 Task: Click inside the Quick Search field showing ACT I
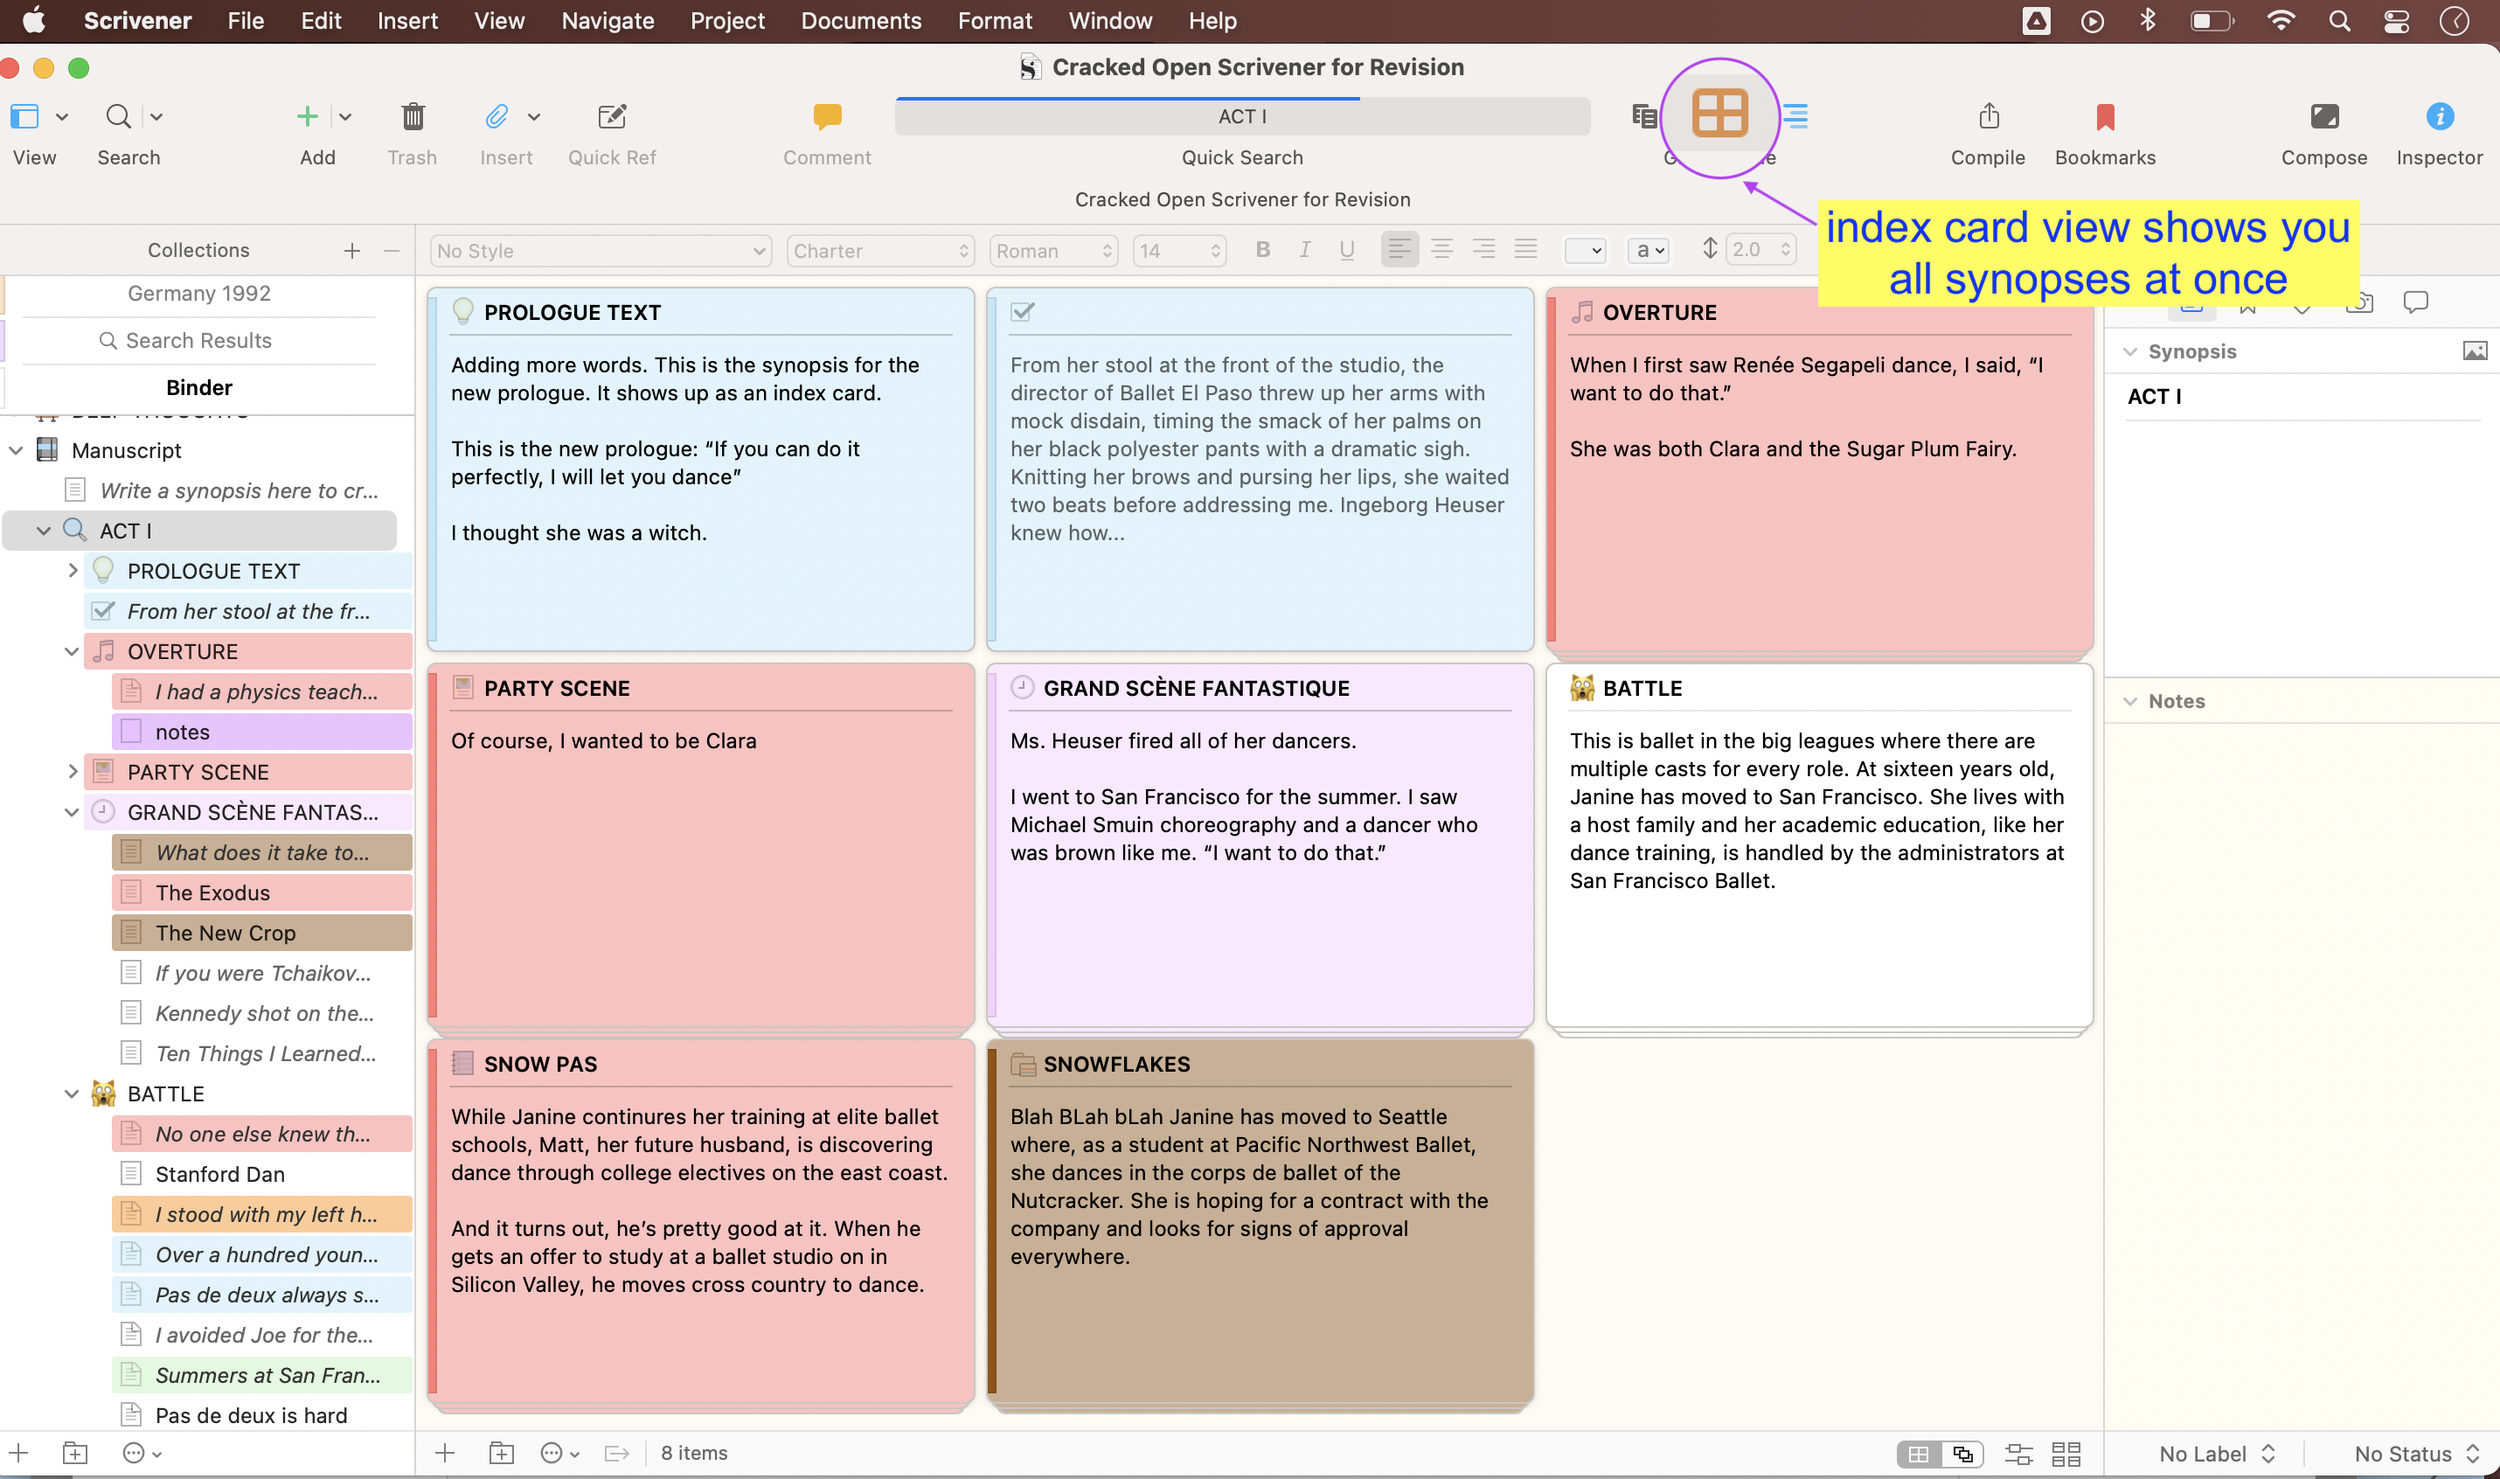point(1242,116)
